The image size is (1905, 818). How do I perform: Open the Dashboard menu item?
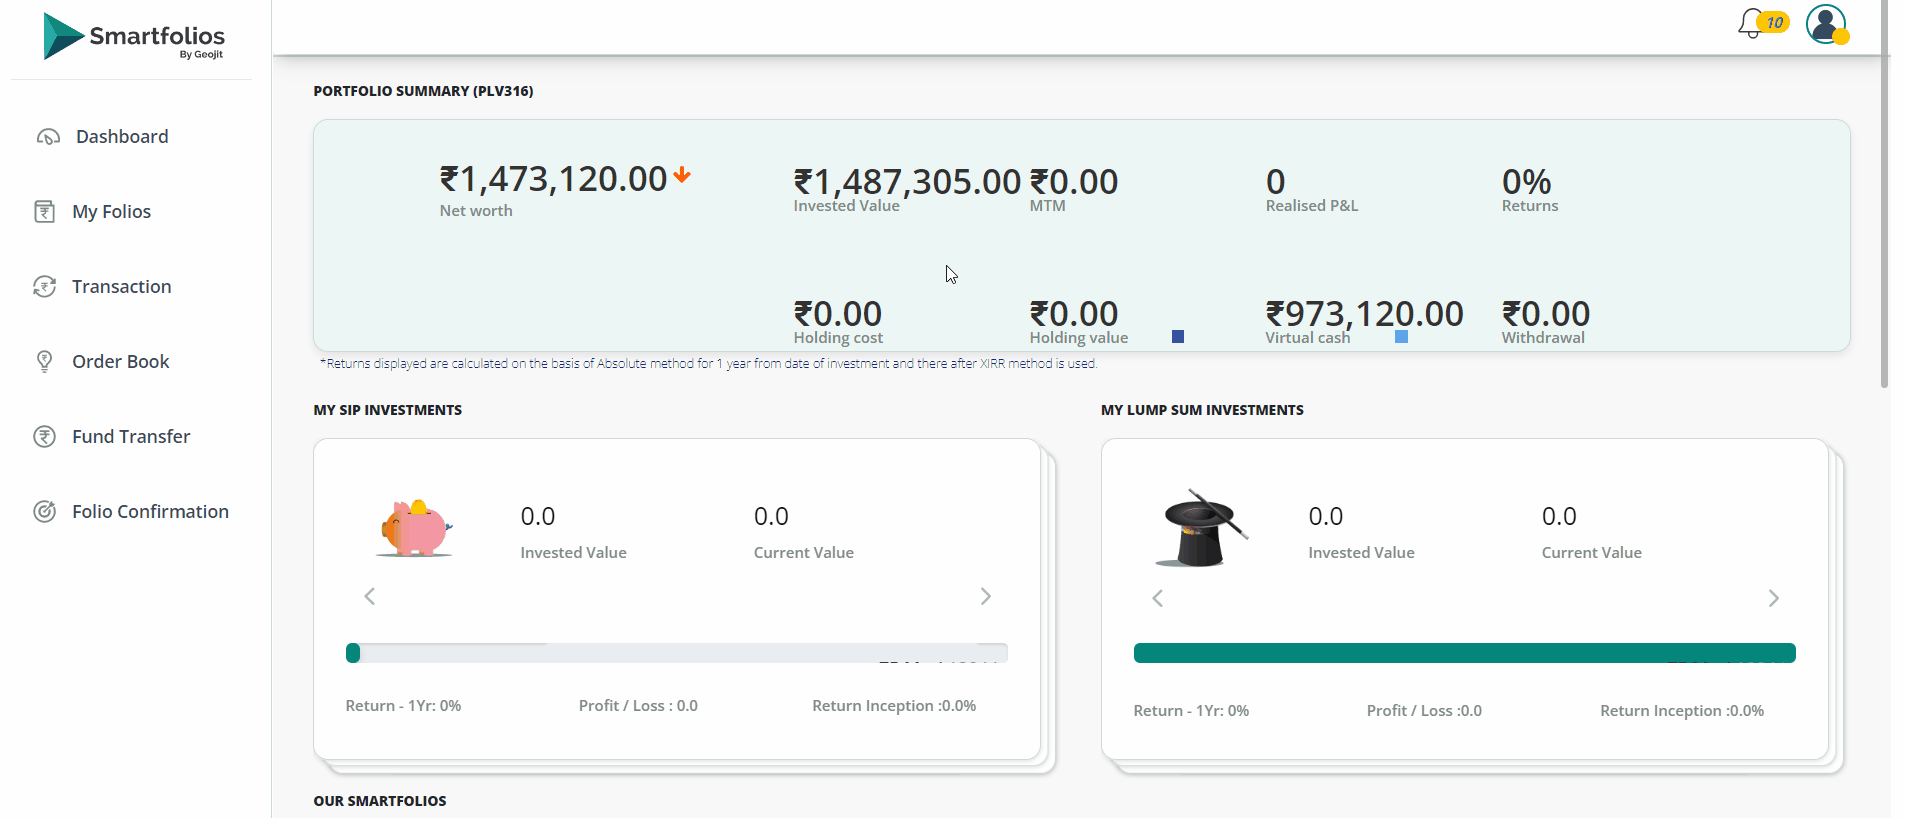pos(122,137)
